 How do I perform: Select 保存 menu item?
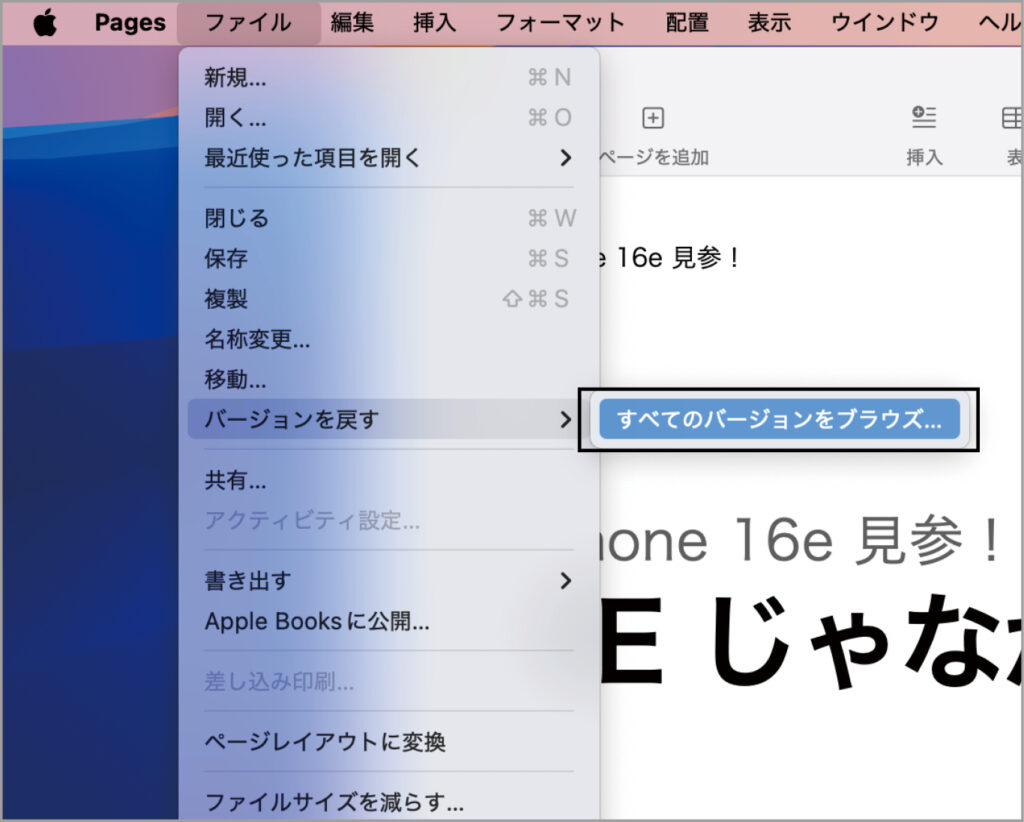(x=389, y=259)
